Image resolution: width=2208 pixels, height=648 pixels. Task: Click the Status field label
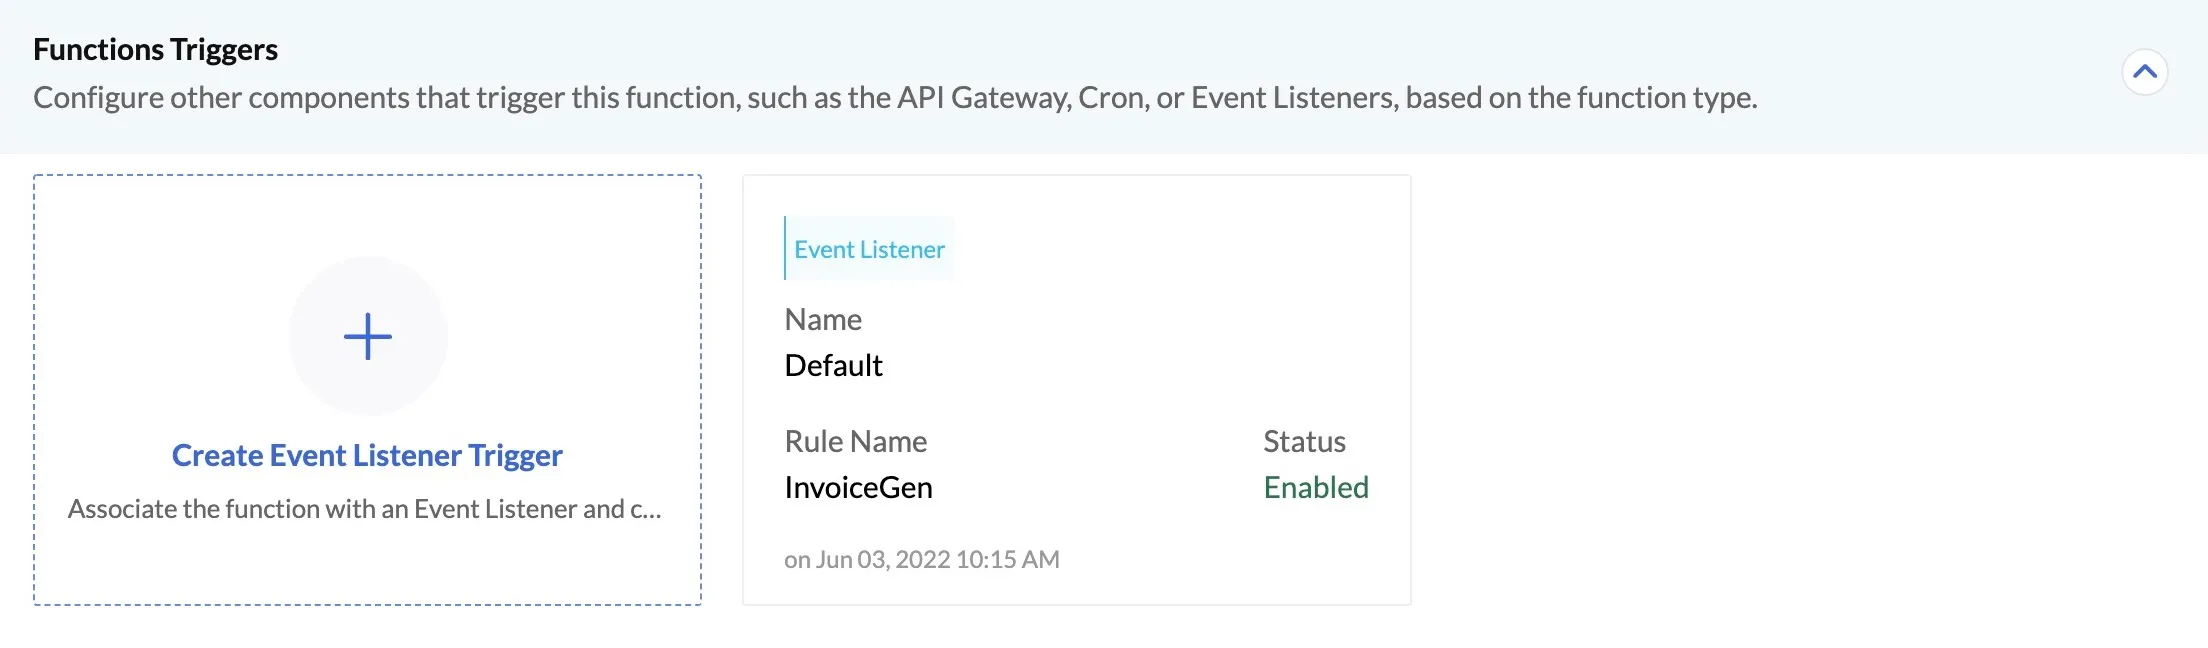tap(1304, 441)
